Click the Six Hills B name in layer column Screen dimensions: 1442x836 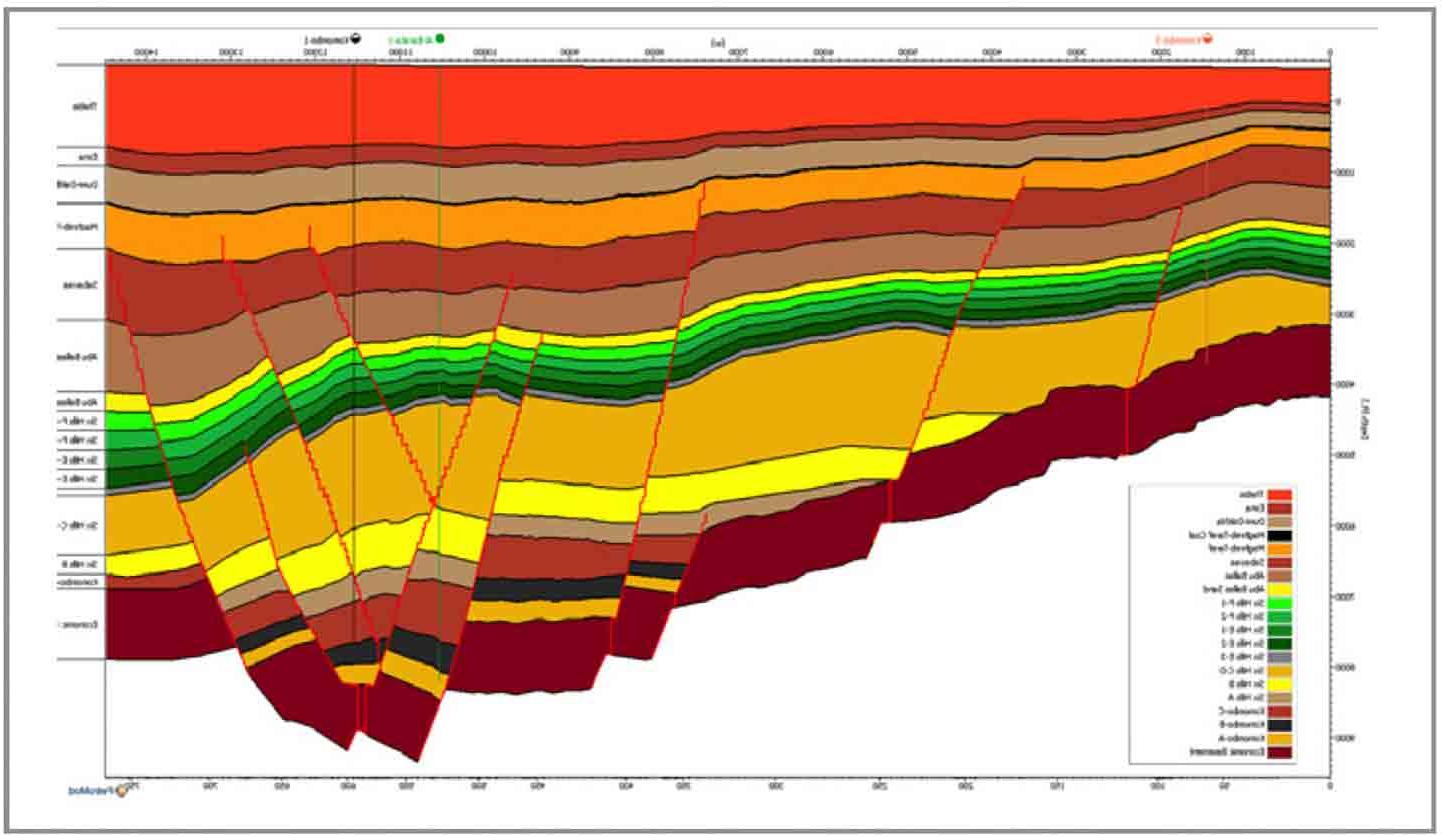coord(78,563)
